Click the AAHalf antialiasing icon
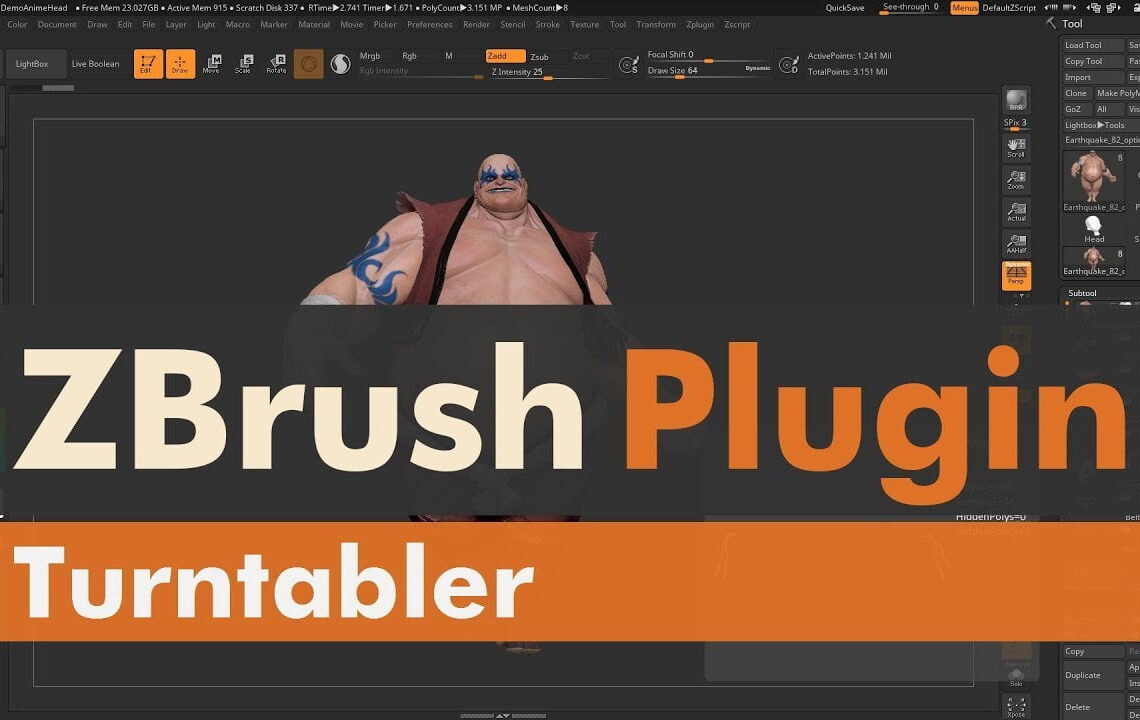The image size is (1140, 720). pos(1017,243)
